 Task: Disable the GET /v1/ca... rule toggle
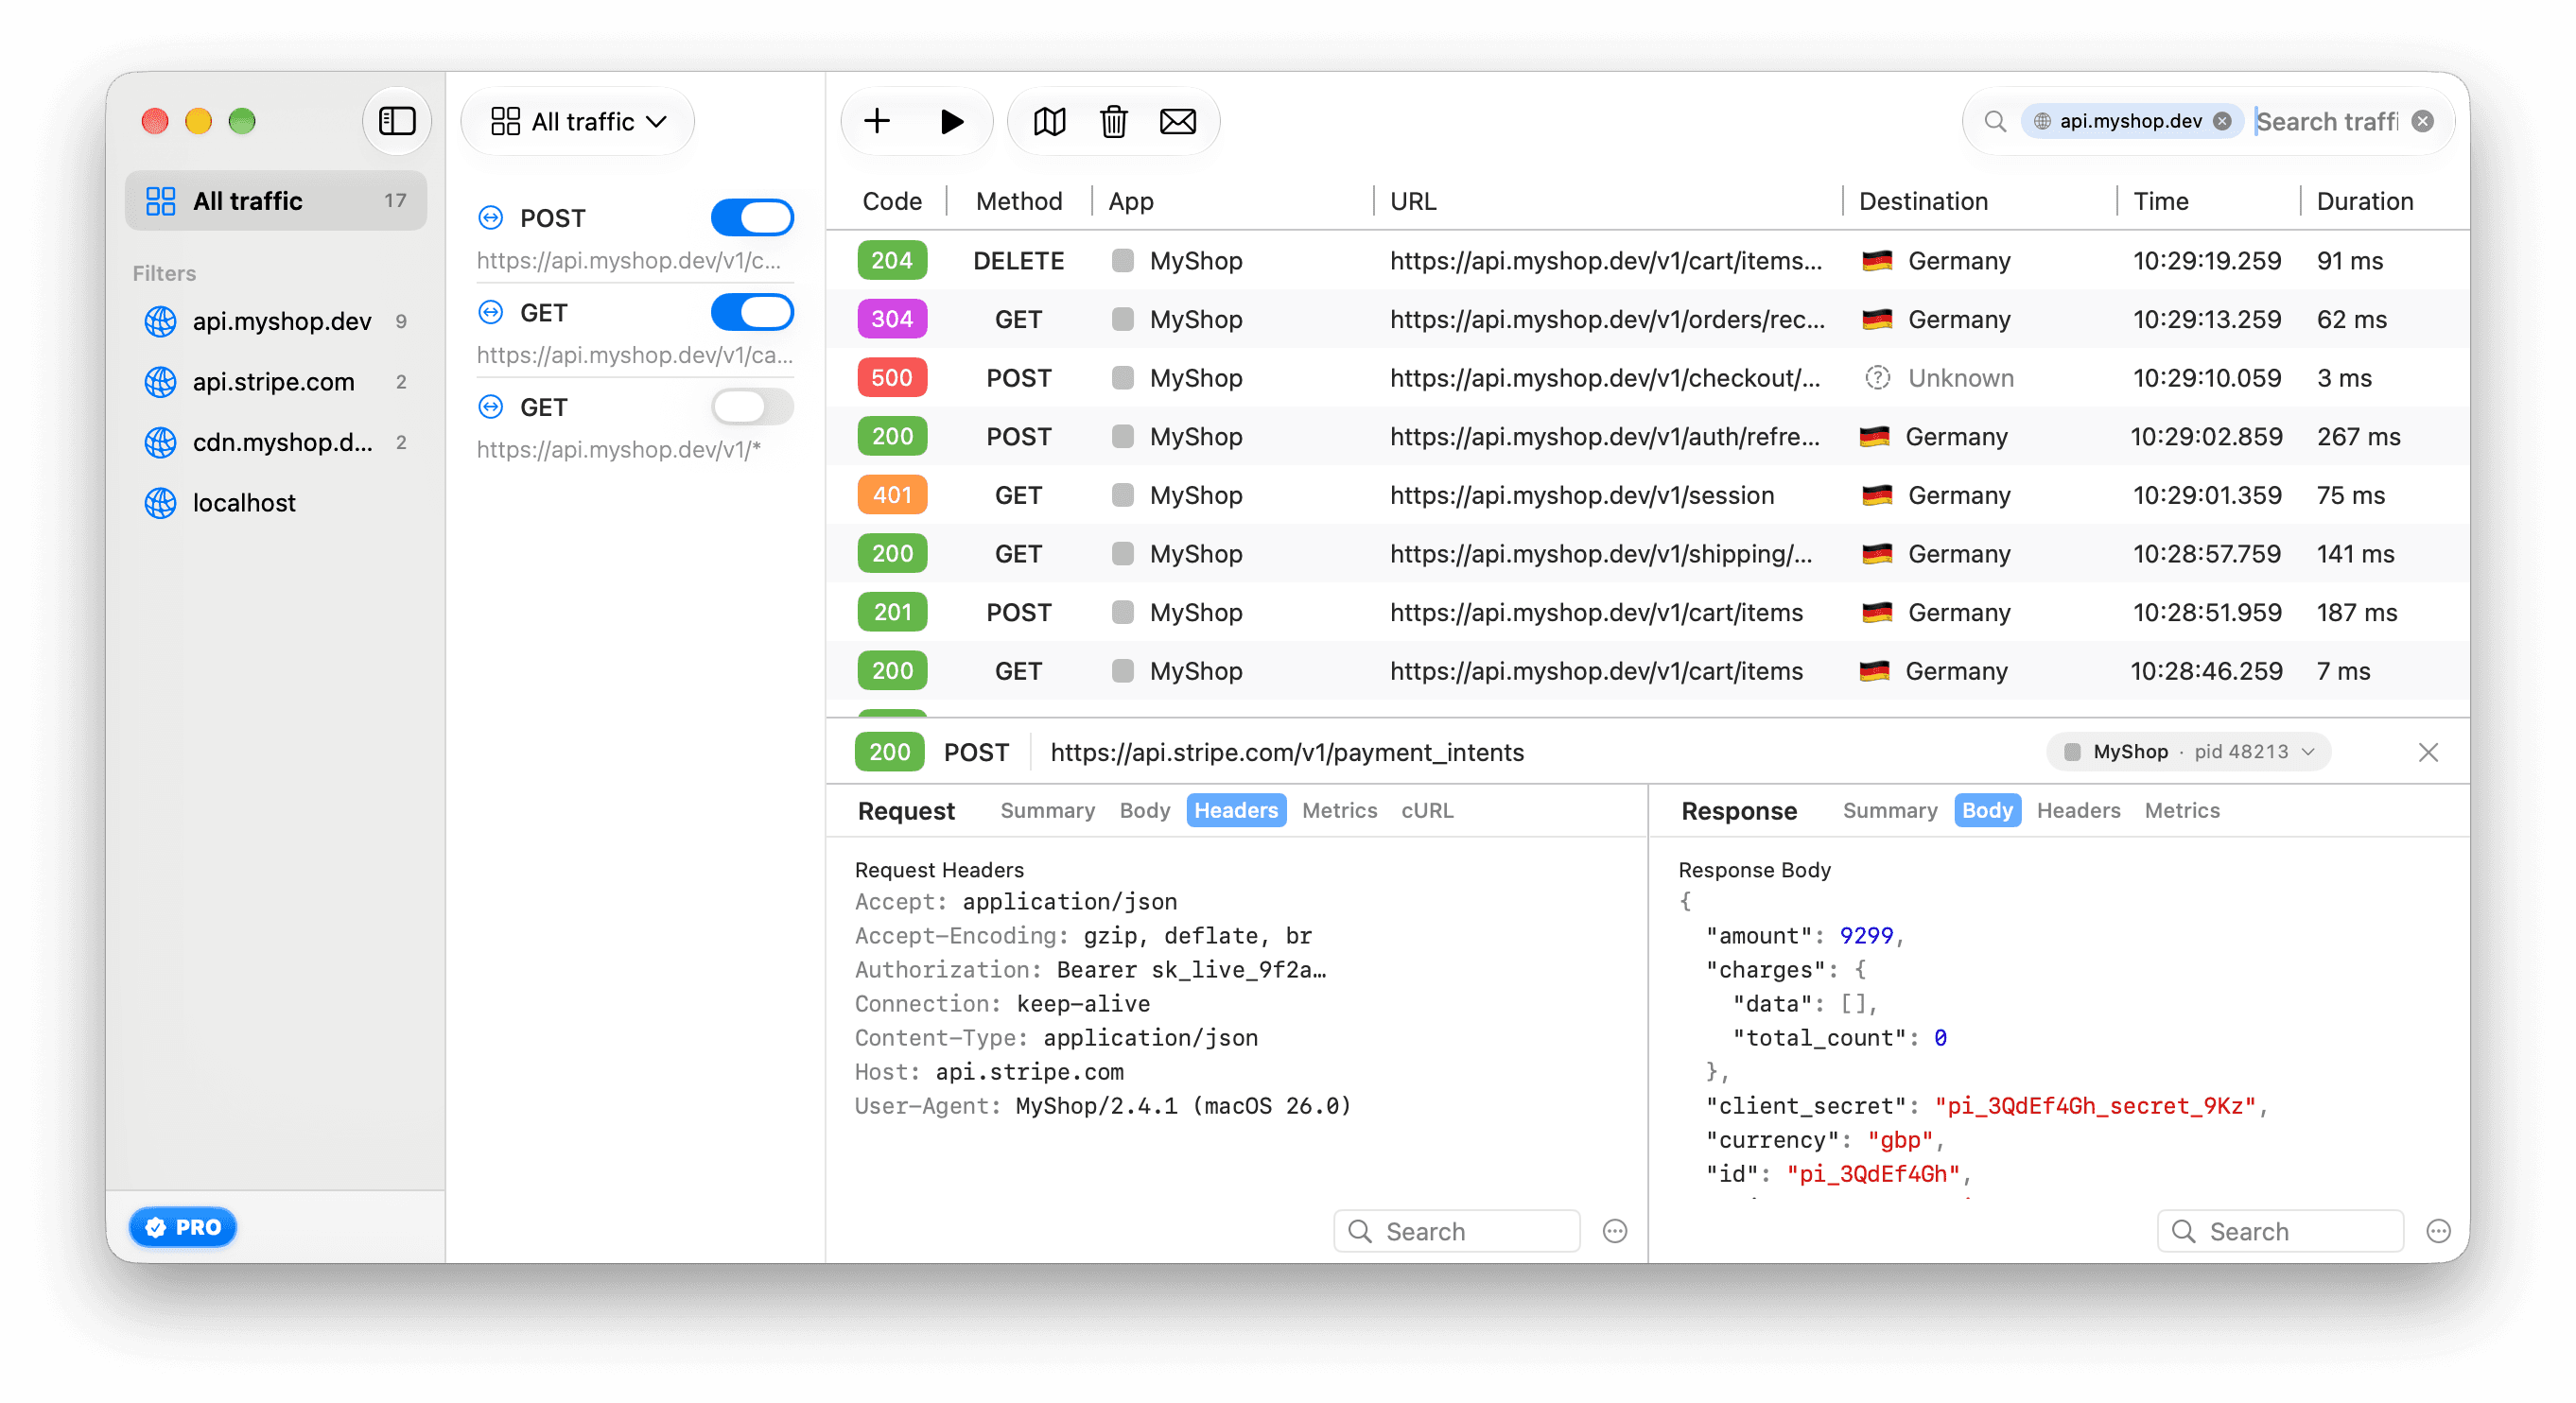point(752,312)
